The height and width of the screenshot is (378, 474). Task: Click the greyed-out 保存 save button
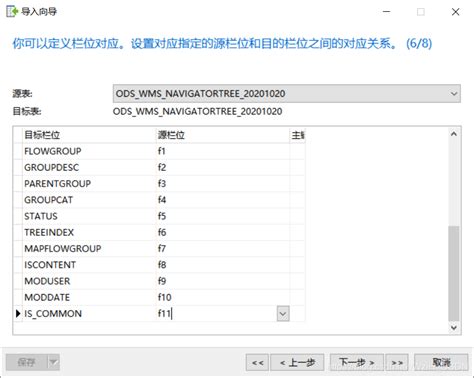pos(27,362)
